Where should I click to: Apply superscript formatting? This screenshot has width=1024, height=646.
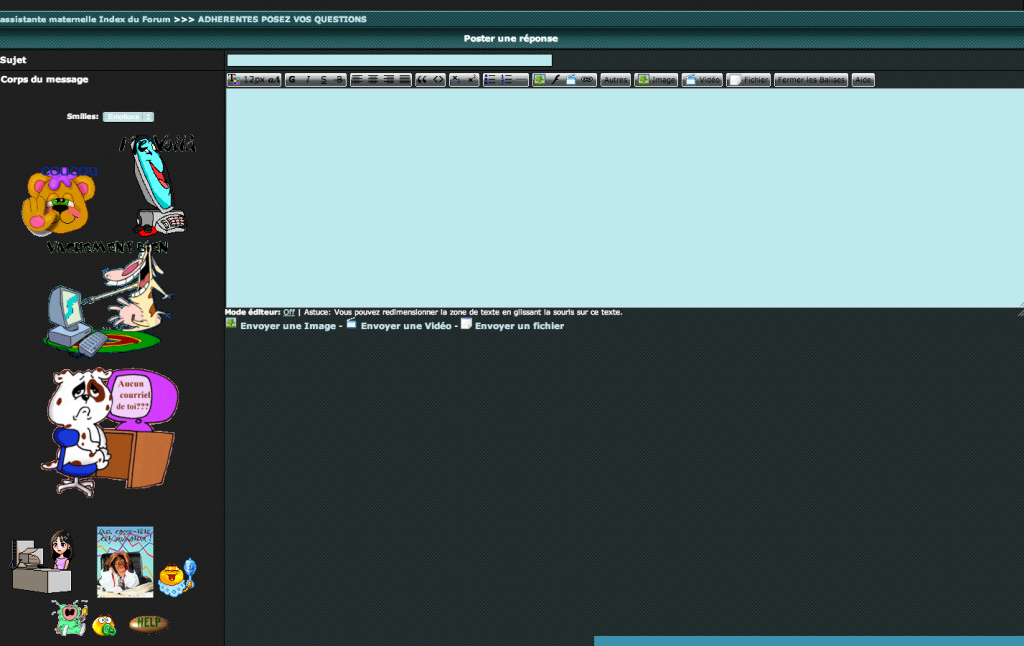(x=472, y=80)
